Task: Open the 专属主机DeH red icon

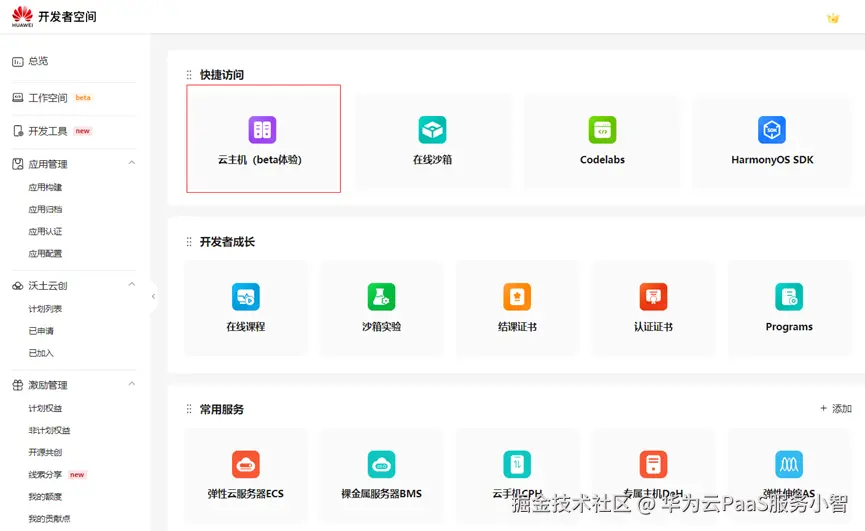Action: [x=653, y=464]
